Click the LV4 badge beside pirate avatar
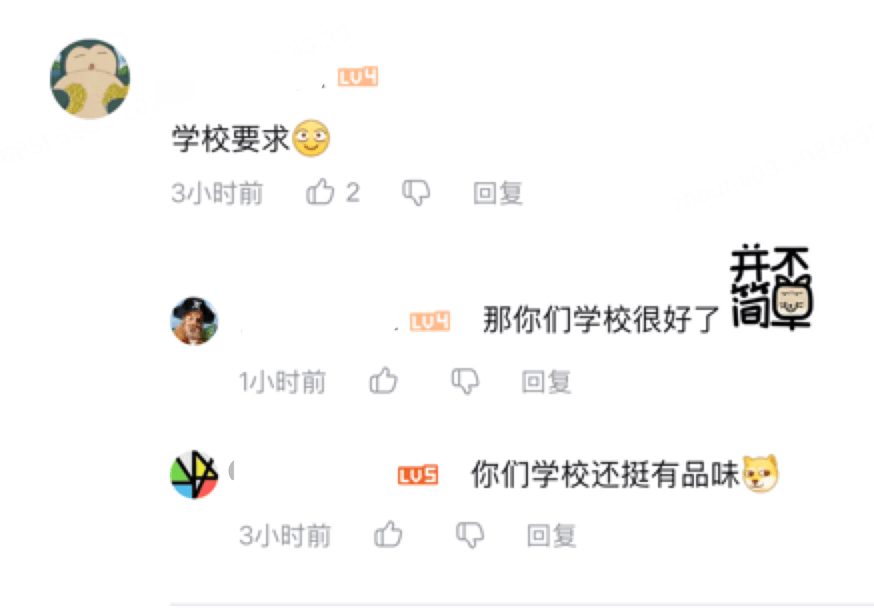Viewport: 874px width, 608px height. (x=430, y=322)
